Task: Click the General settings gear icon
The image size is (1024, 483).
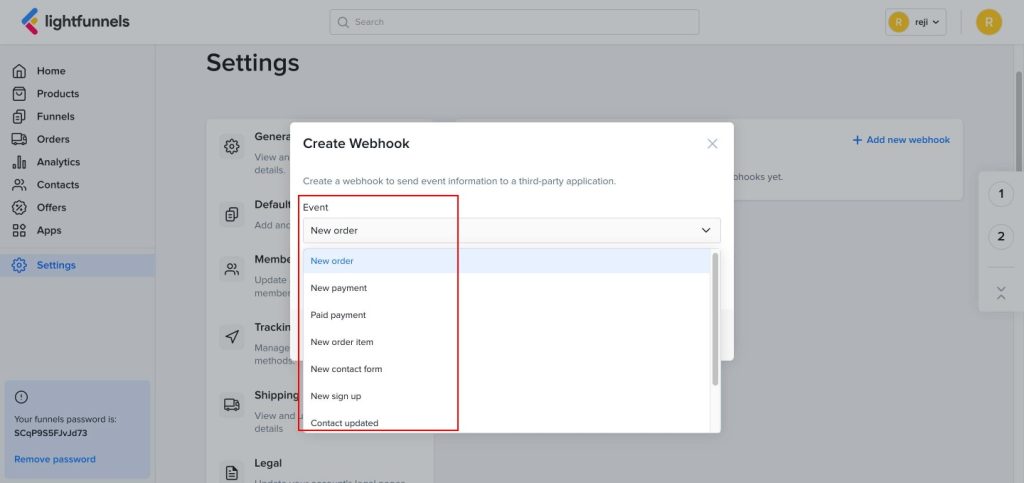Action: [232, 146]
